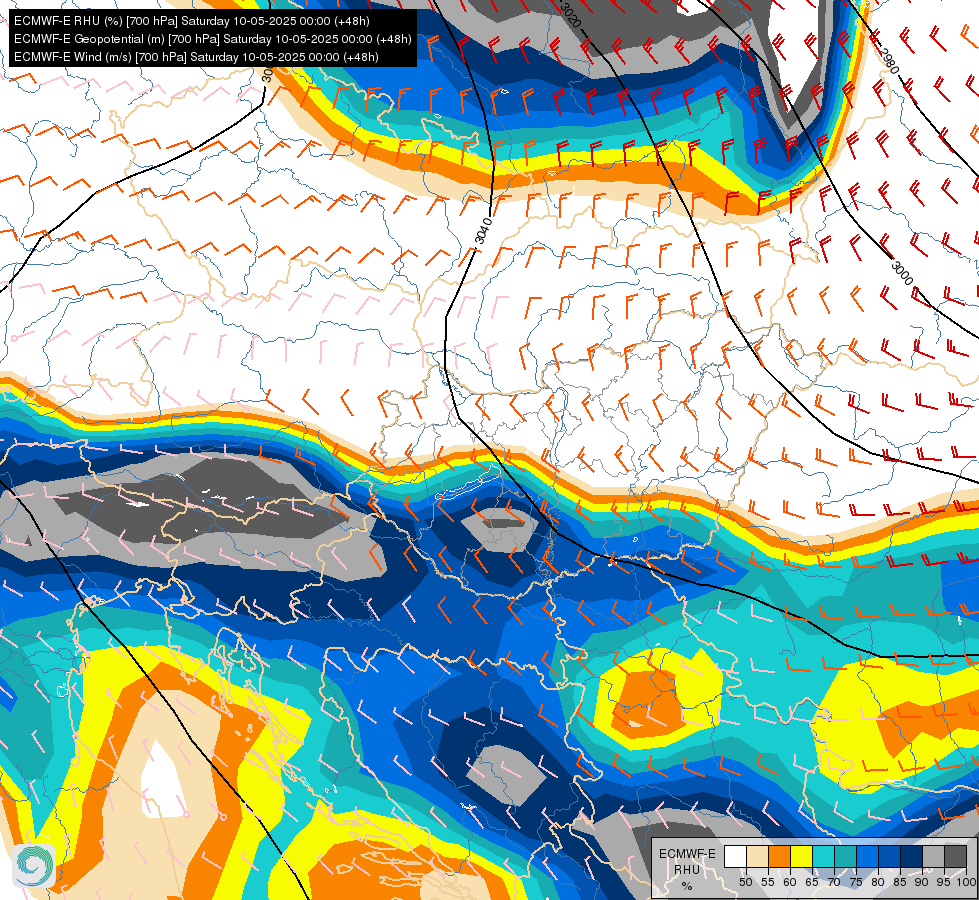The width and height of the screenshot is (979, 900).
Task: Click the 'ECMWF-E RHU (%) [700 hPa]' title line
Action: click(192, 21)
